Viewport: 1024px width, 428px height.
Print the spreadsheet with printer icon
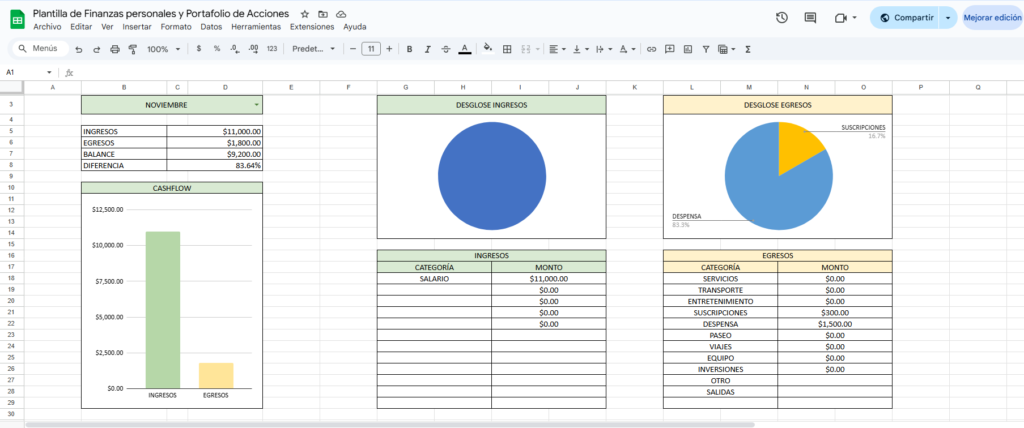coord(115,48)
